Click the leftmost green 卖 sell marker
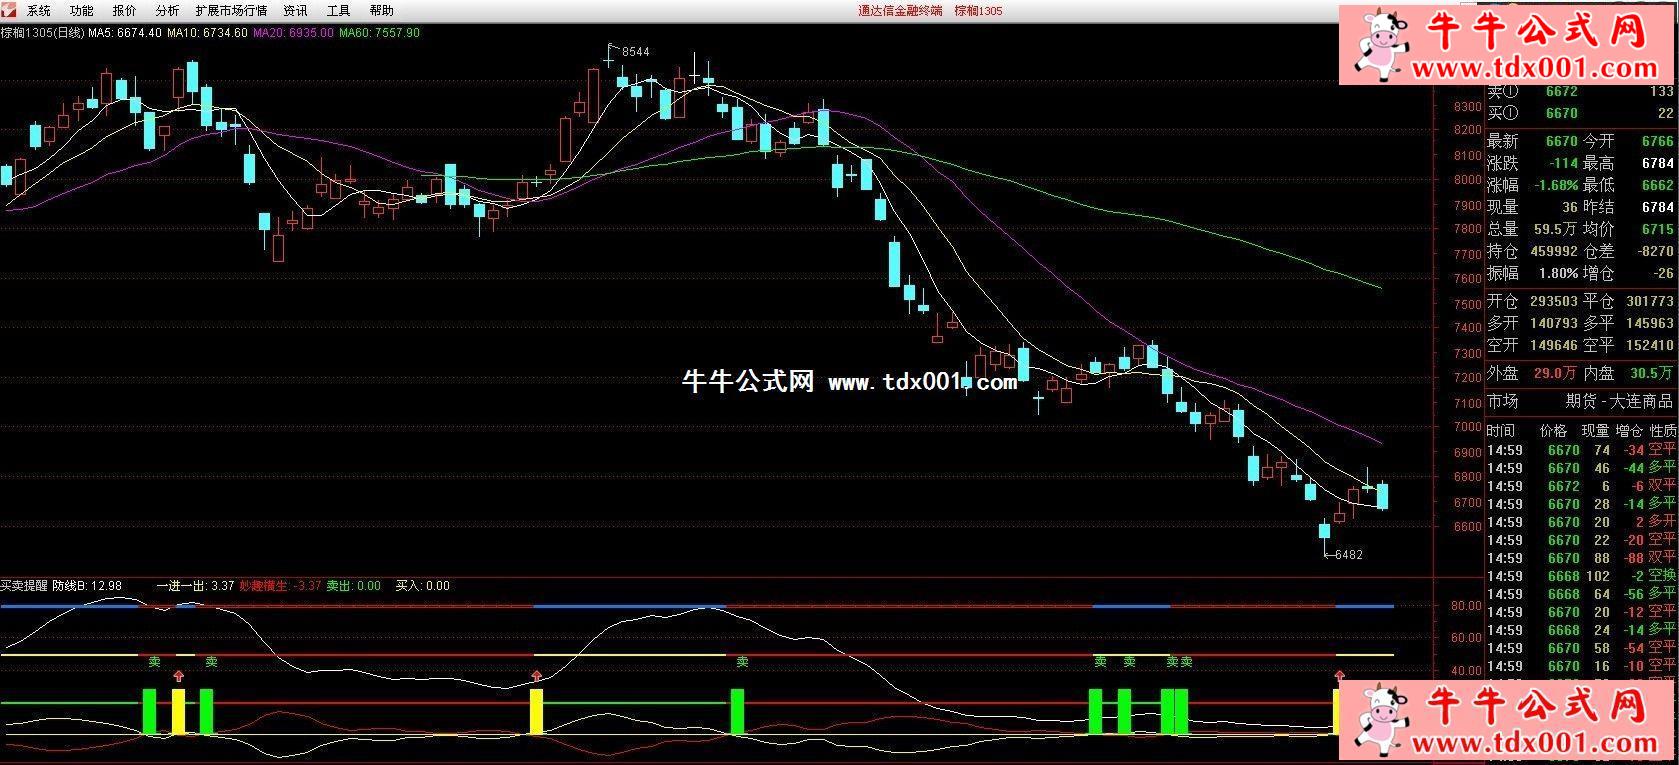1679x765 pixels. [x=153, y=661]
